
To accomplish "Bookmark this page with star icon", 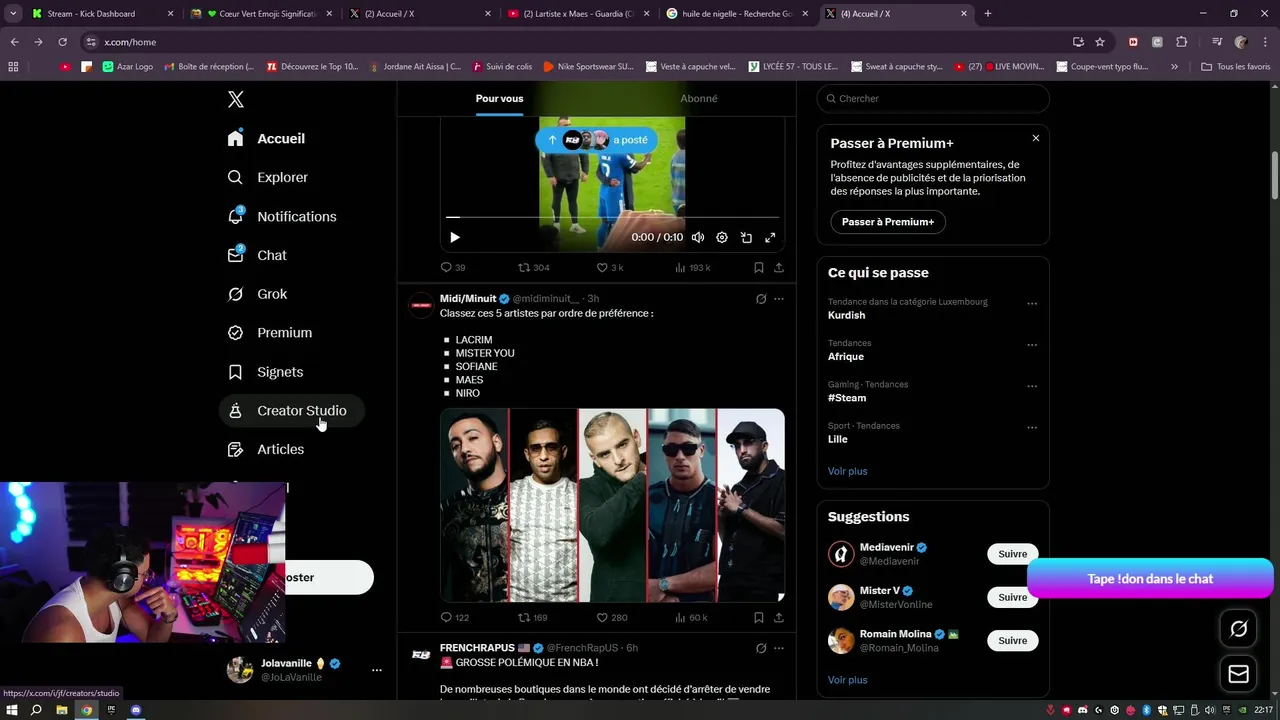I will pos(1100,42).
